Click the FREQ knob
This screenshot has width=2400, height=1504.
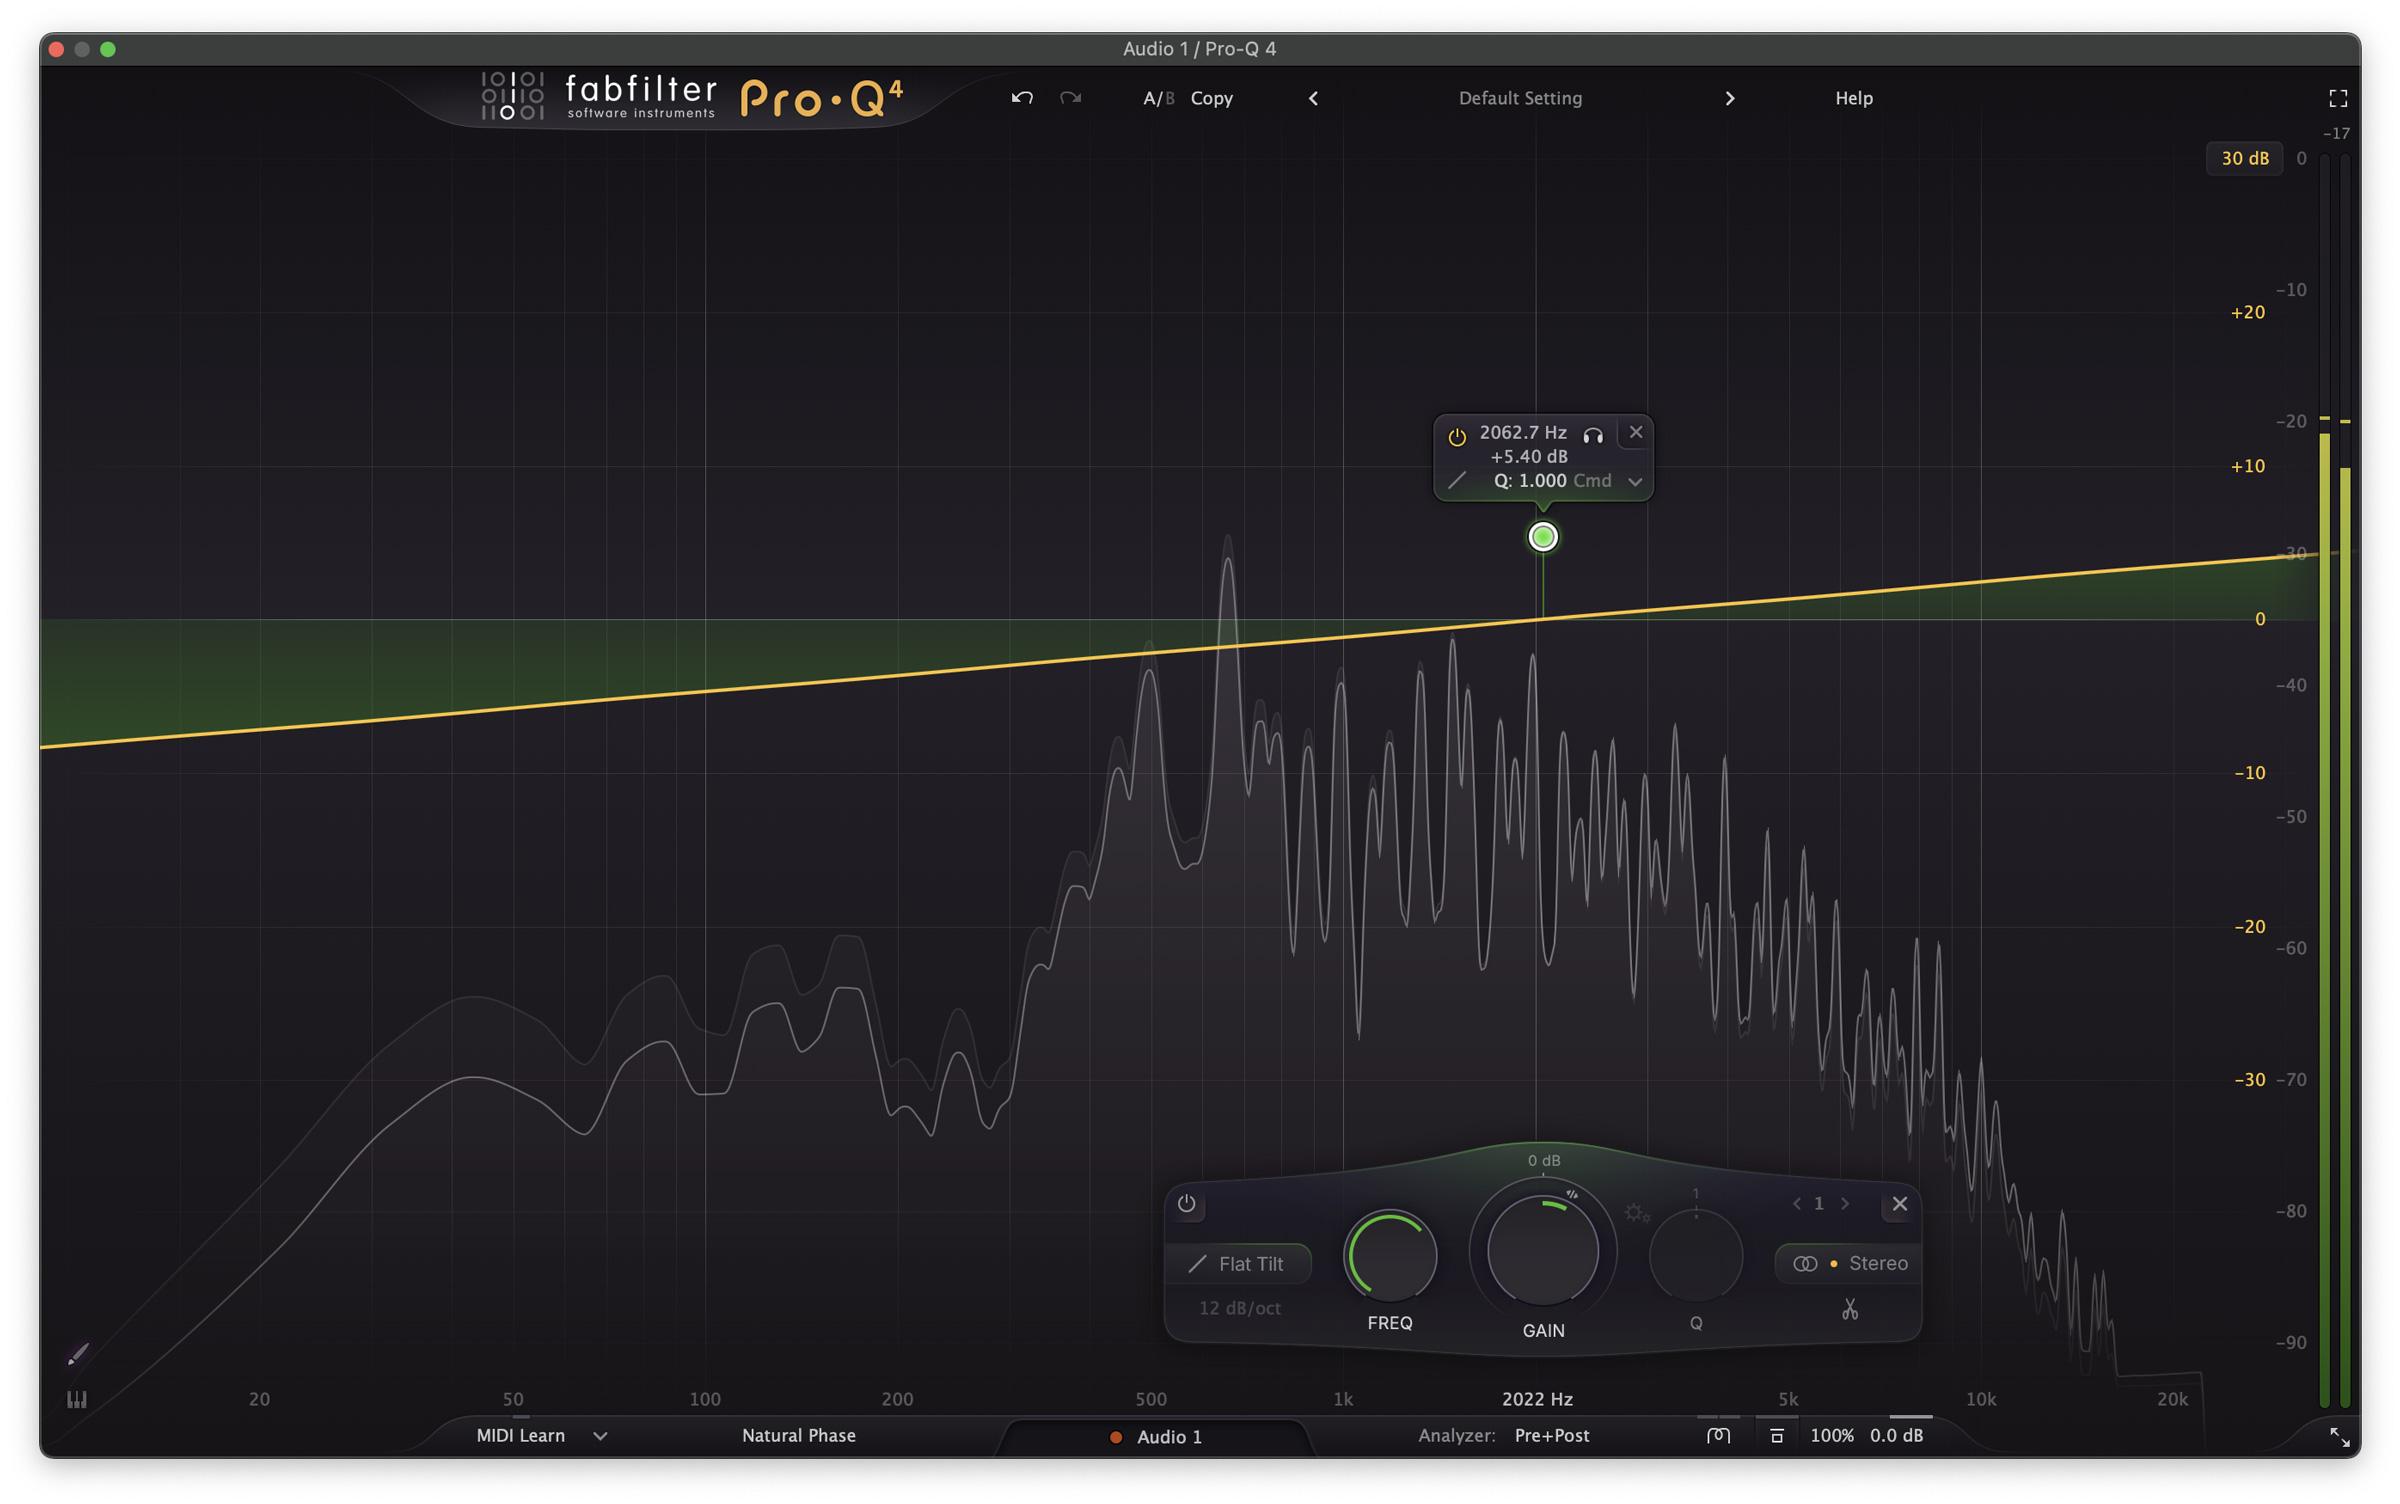[x=1390, y=1257]
